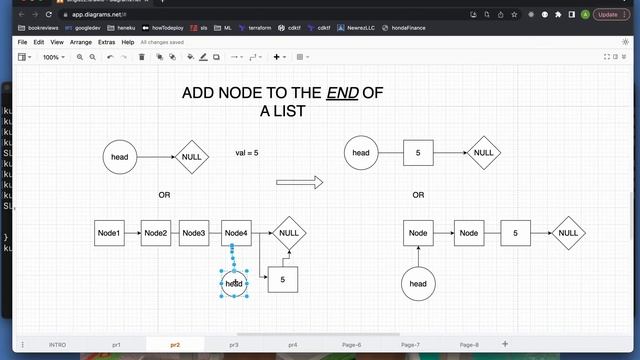Open browser side panel icon
640x360 pixels.
pyautogui.click(x=572, y=14)
